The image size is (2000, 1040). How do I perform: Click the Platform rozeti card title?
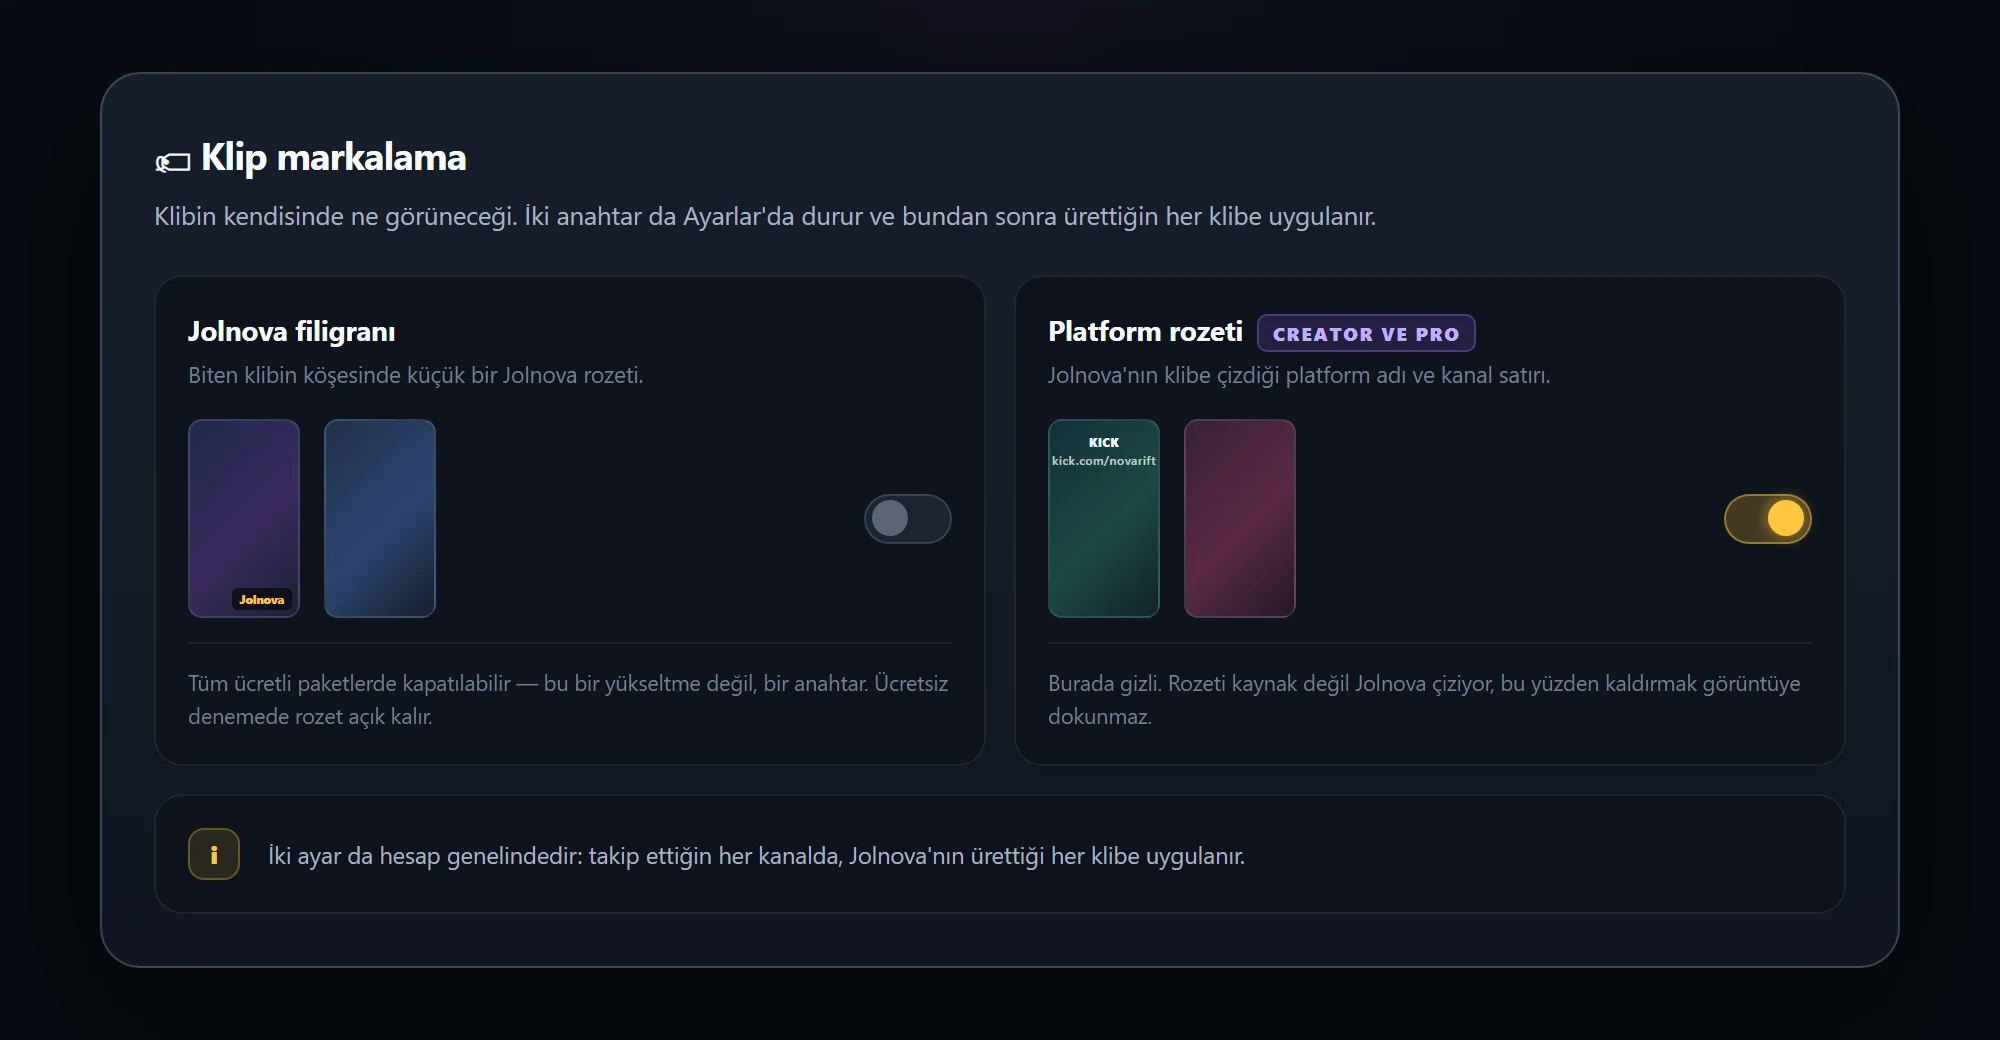click(x=1145, y=332)
